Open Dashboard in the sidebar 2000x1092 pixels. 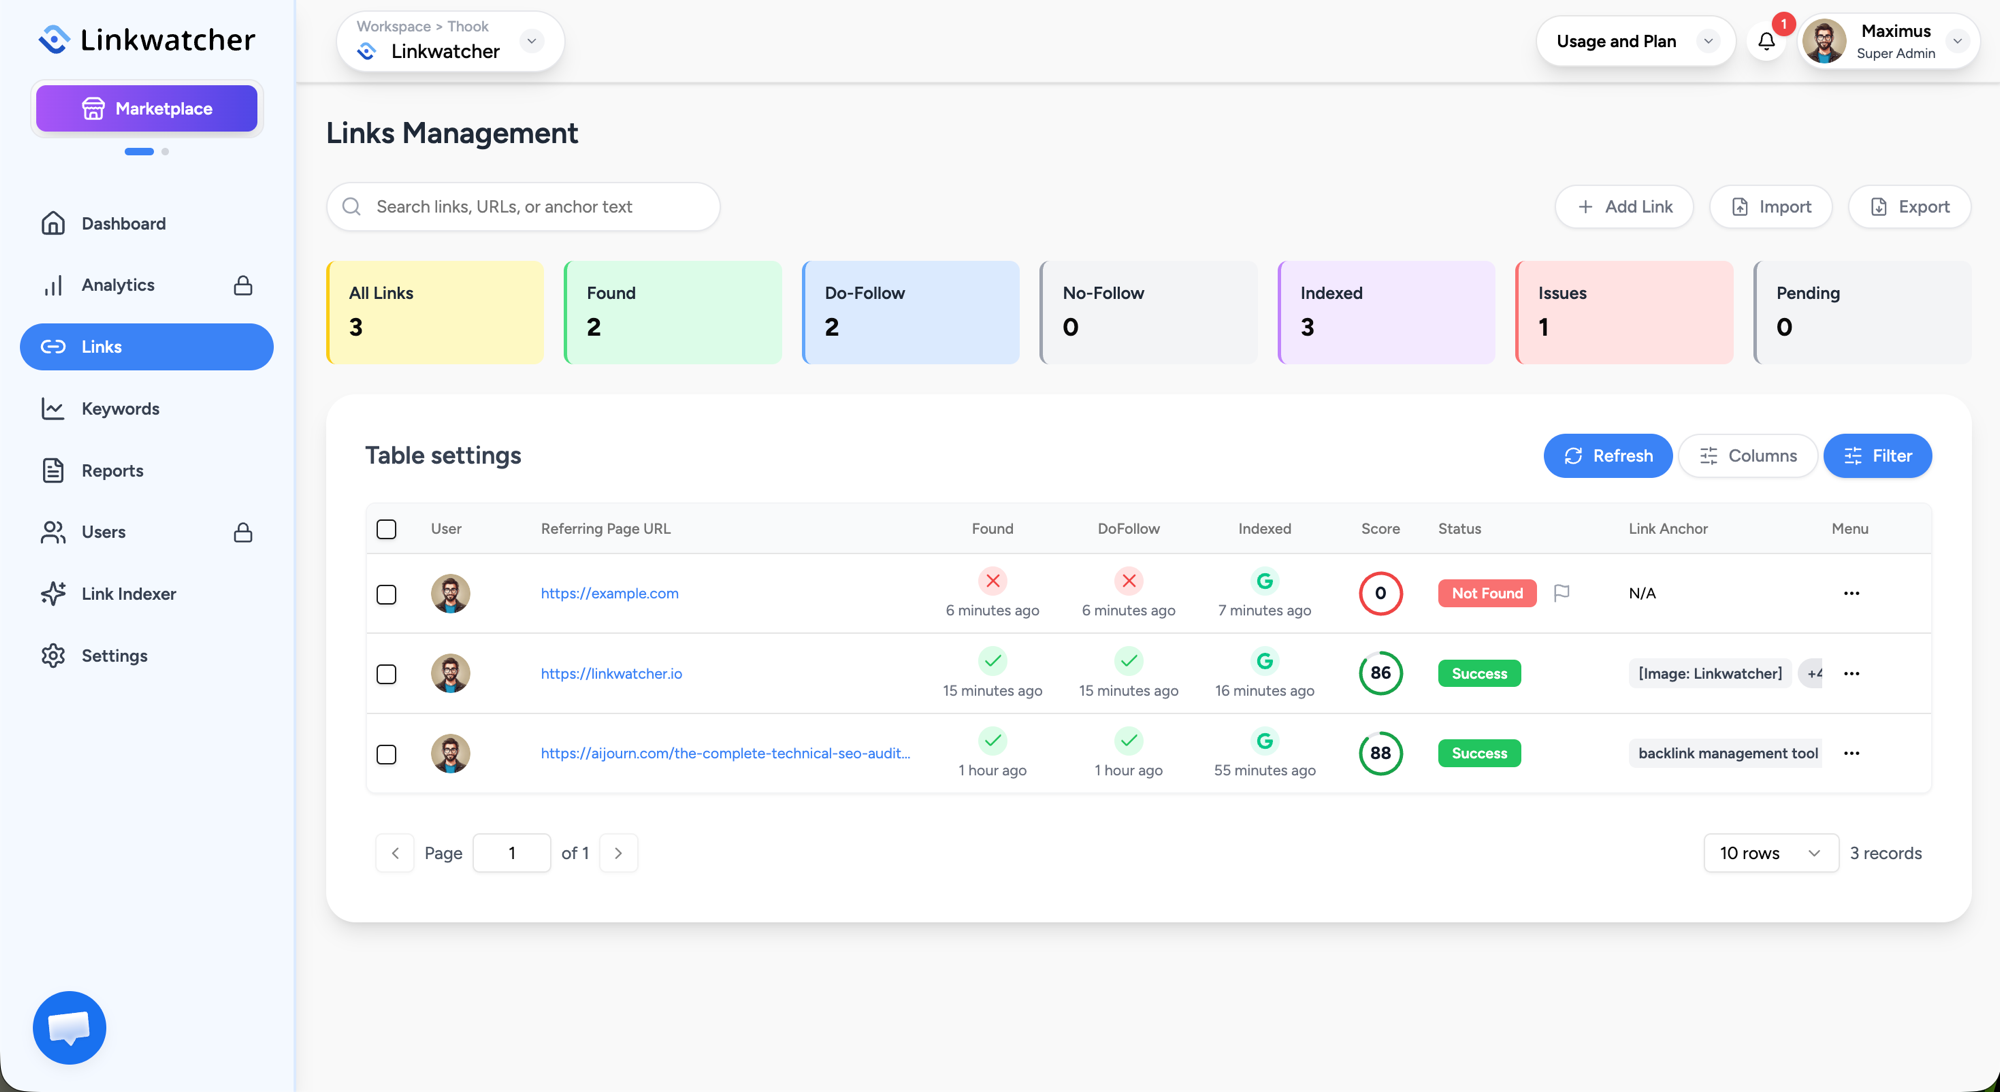pyautogui.click(x=147, y=223)
